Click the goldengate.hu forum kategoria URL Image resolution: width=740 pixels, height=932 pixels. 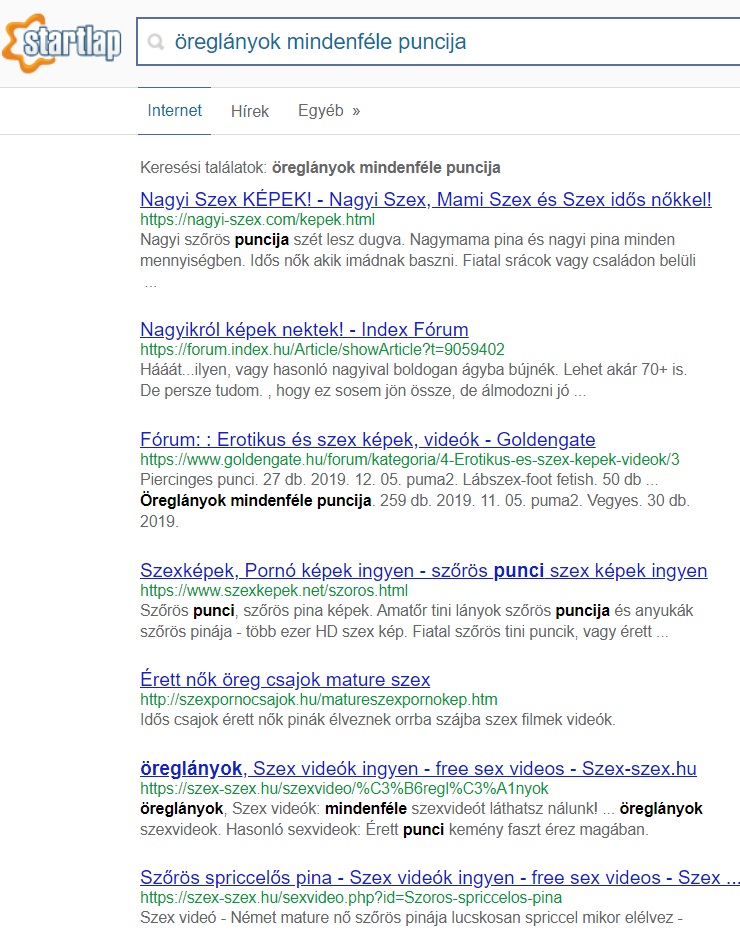pos(410,460)
